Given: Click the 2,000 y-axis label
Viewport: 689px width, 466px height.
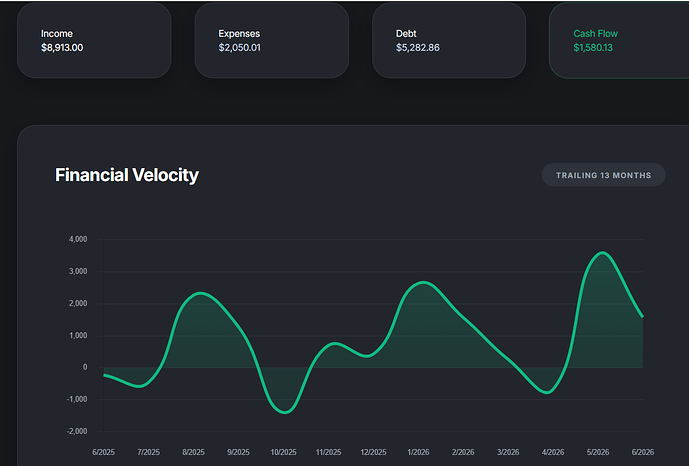Looking at the screenshot, I should 78,303.
